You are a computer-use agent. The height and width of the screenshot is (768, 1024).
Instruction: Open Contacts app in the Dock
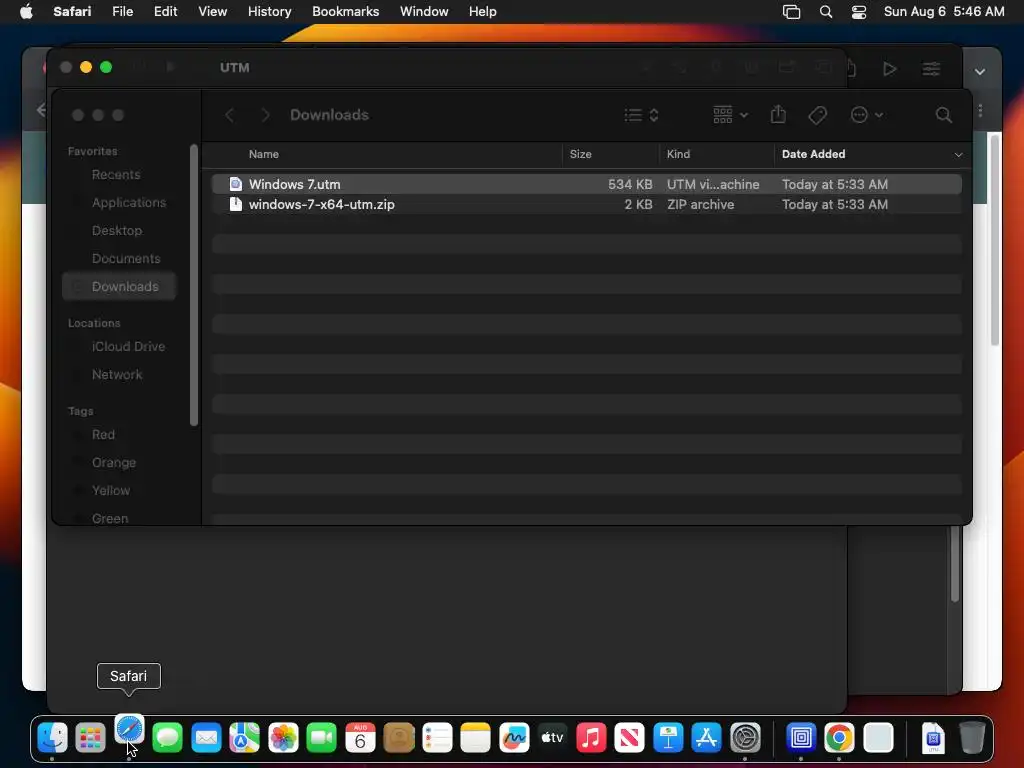click(x=399, y=738)
